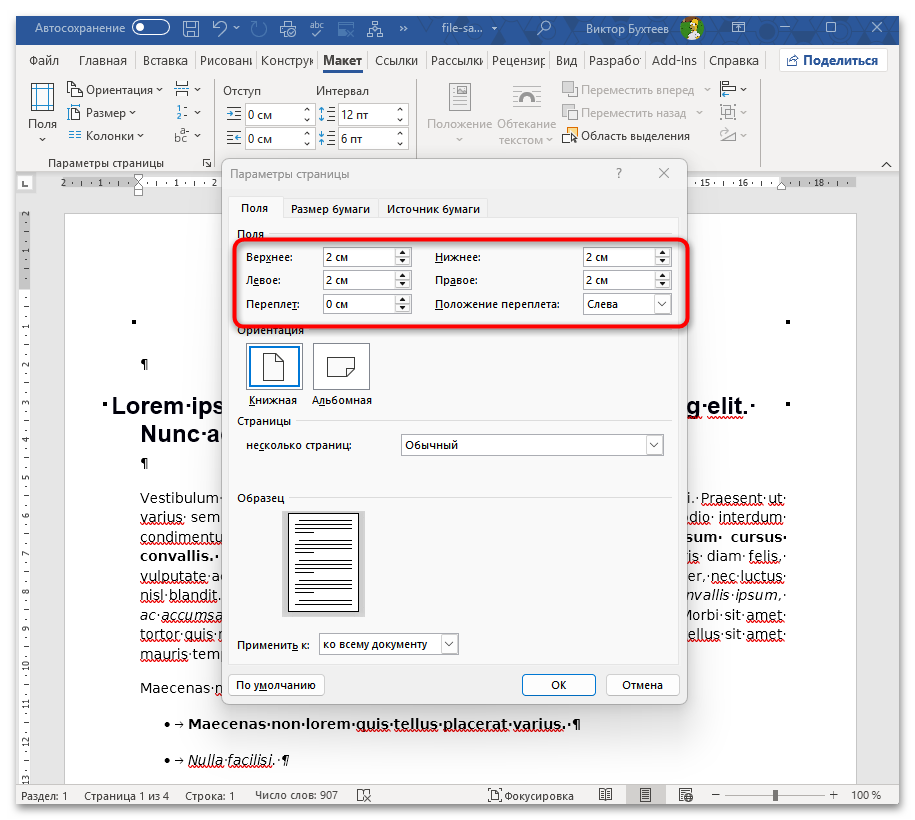Viewport: 915px width, 820px height.
Task: Open page setup dialog launcher icon
Action: point(207,163)
